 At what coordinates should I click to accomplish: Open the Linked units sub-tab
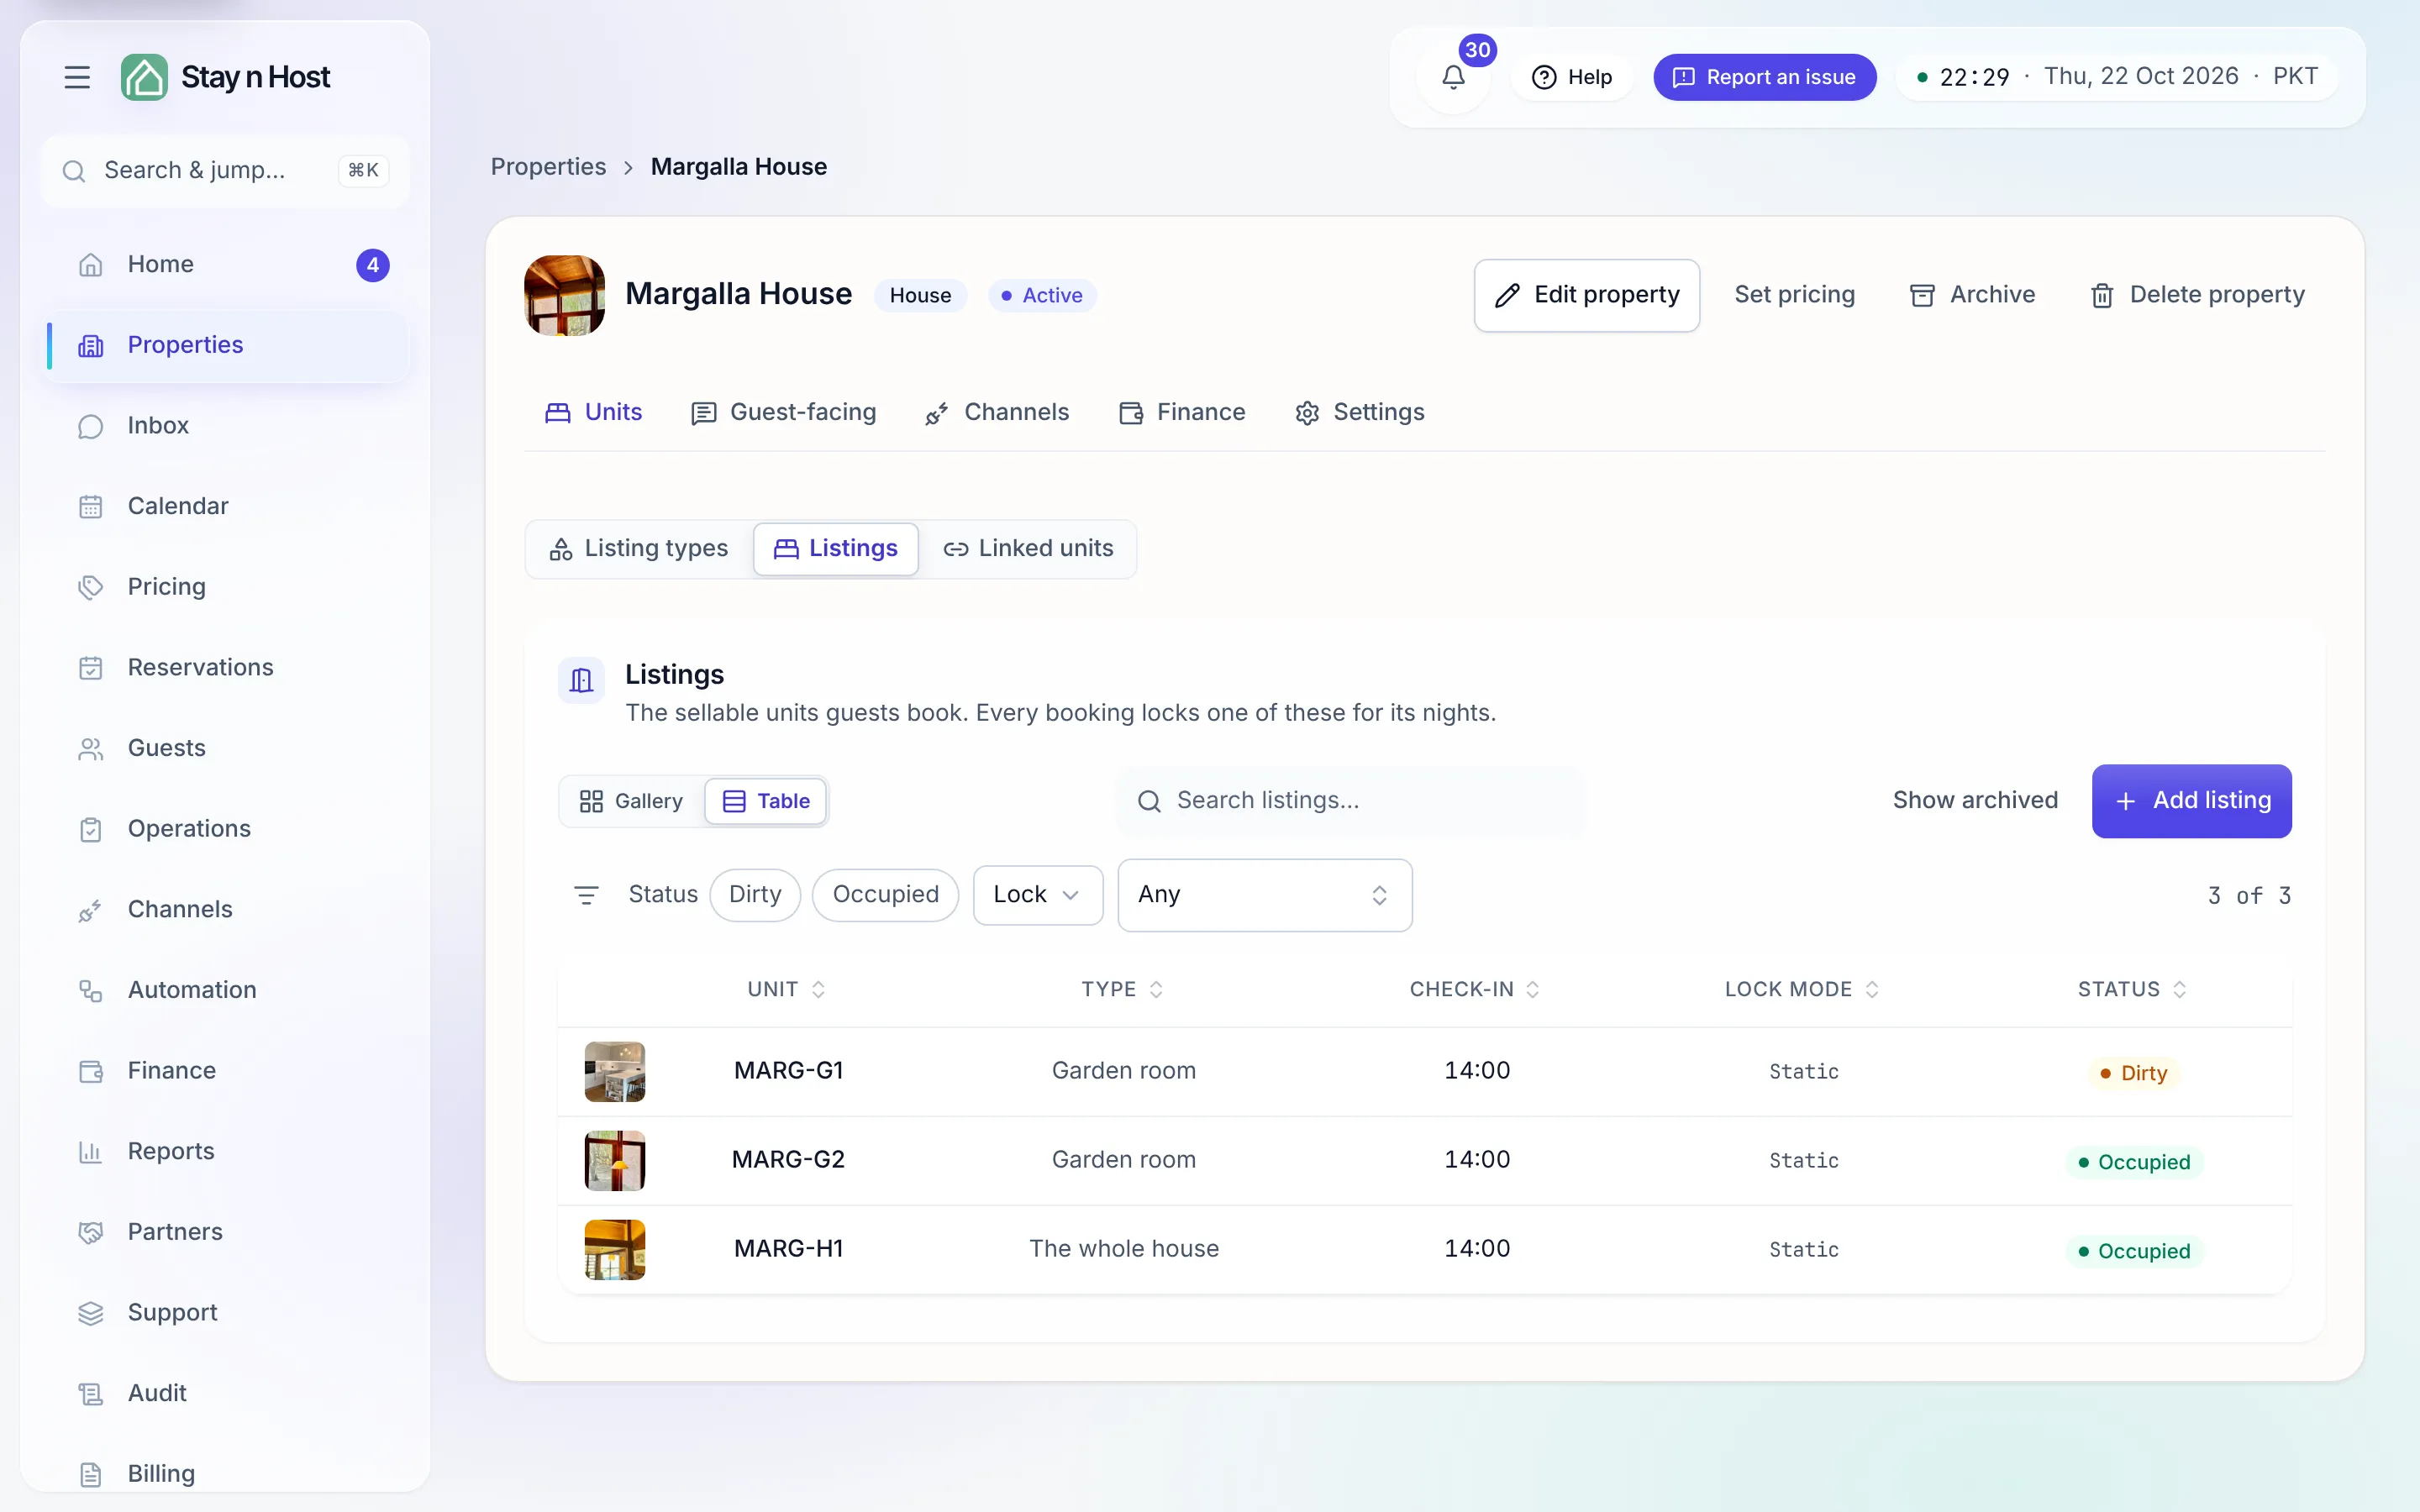(x=1028, y=549)
